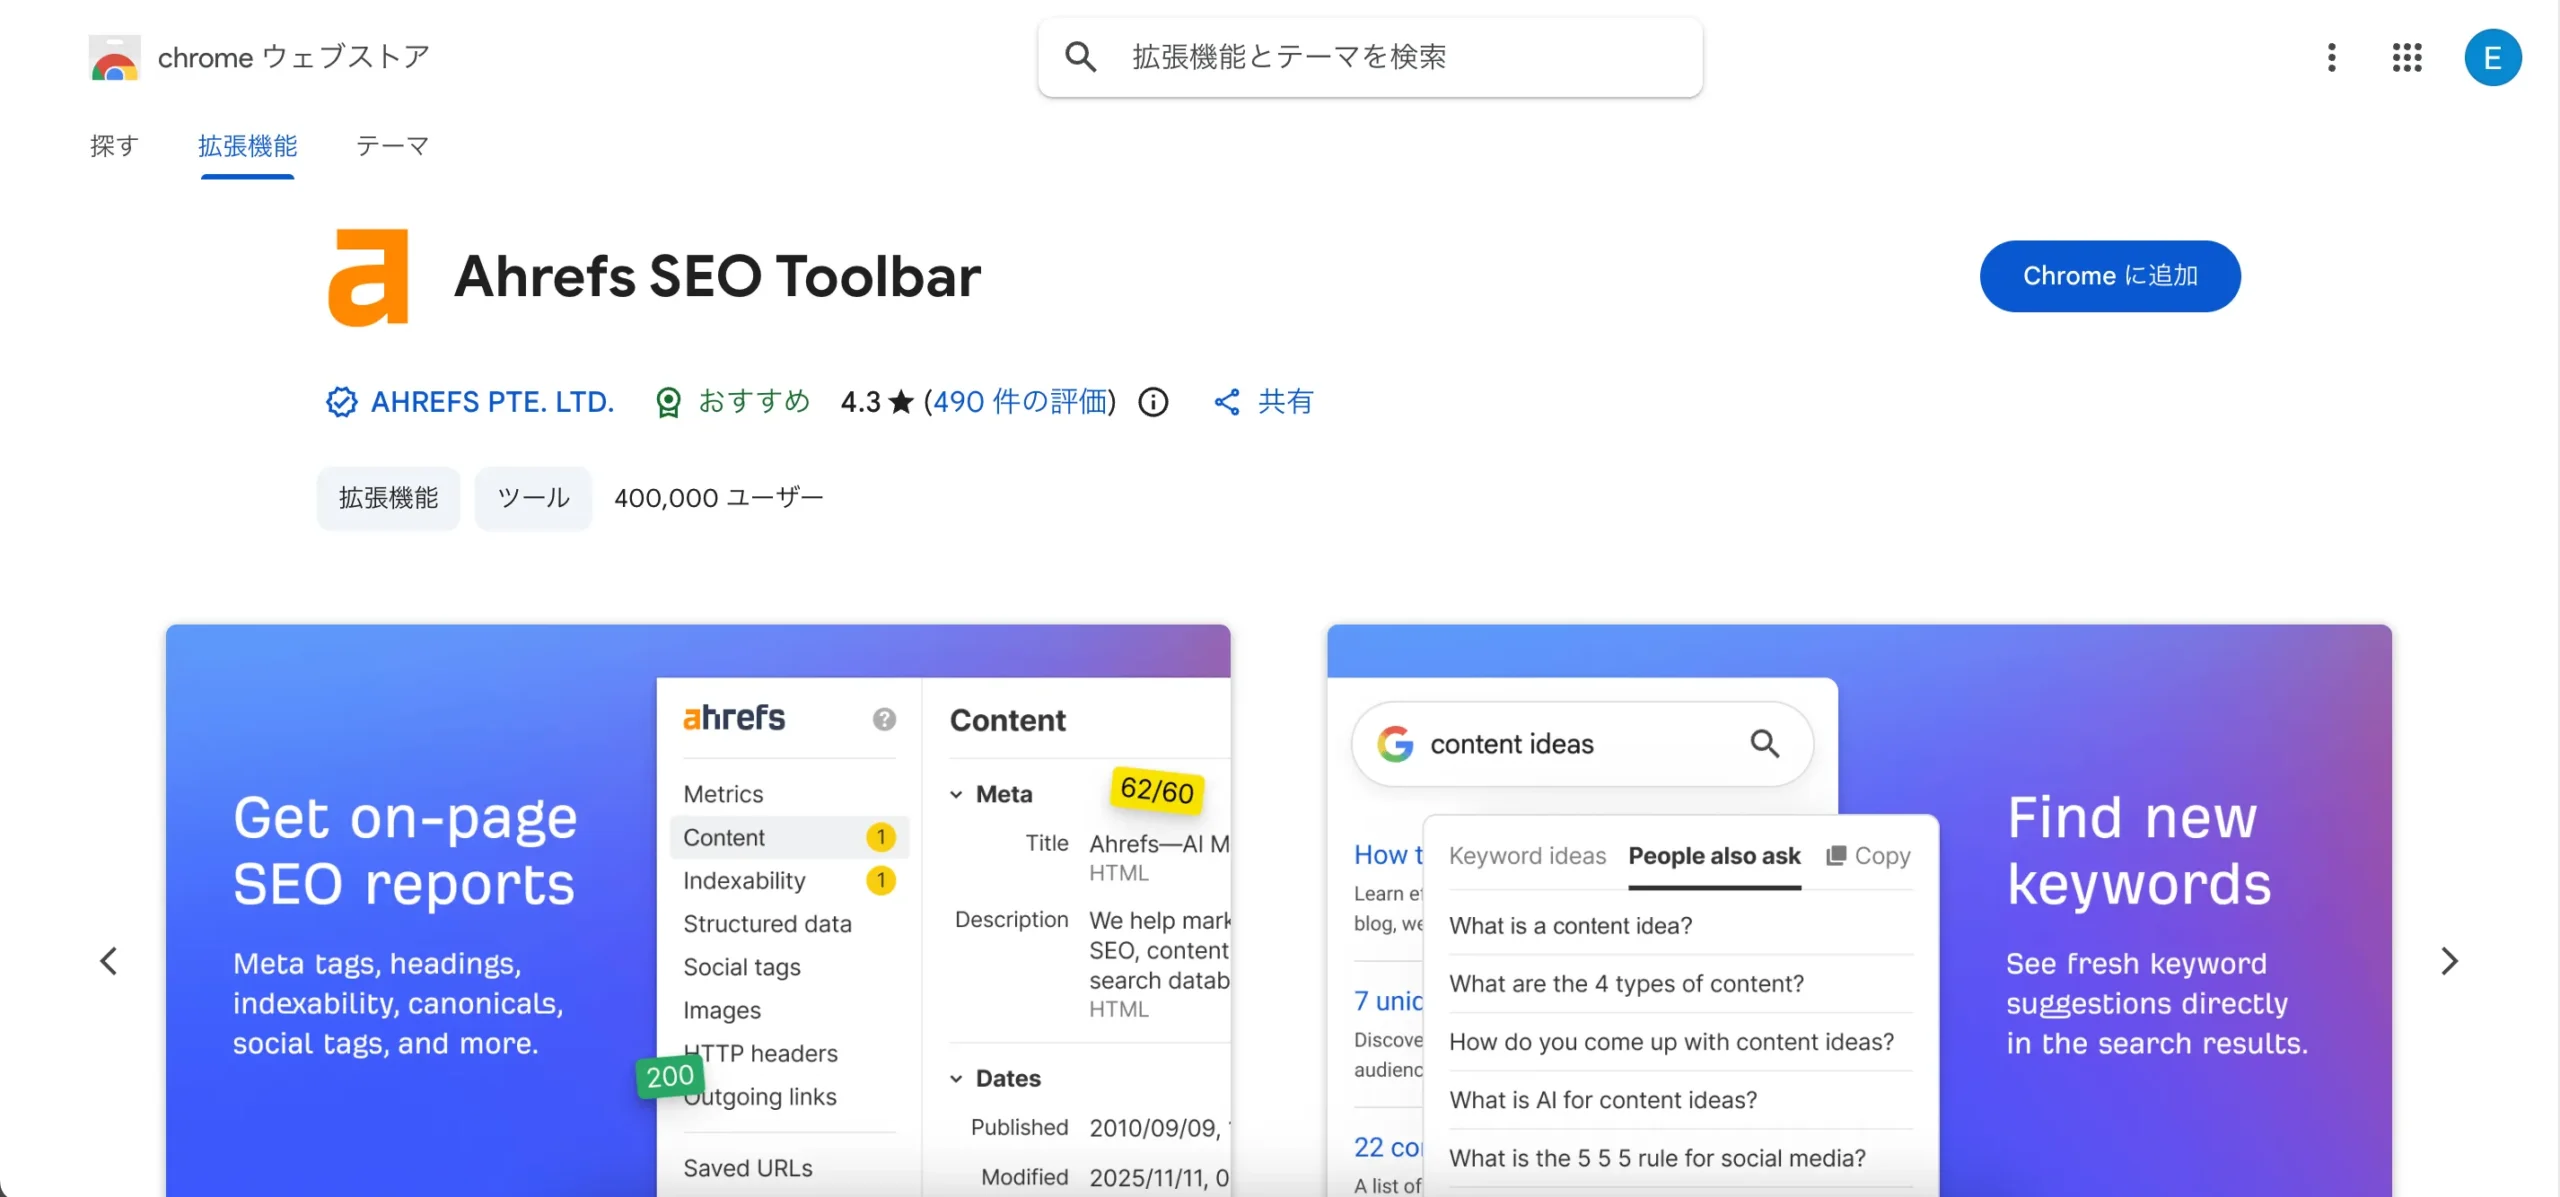This screenshot has width=2560, height=1197.
Task: Click the Ahrefs orange logo icon
Action: click(368, 277)
